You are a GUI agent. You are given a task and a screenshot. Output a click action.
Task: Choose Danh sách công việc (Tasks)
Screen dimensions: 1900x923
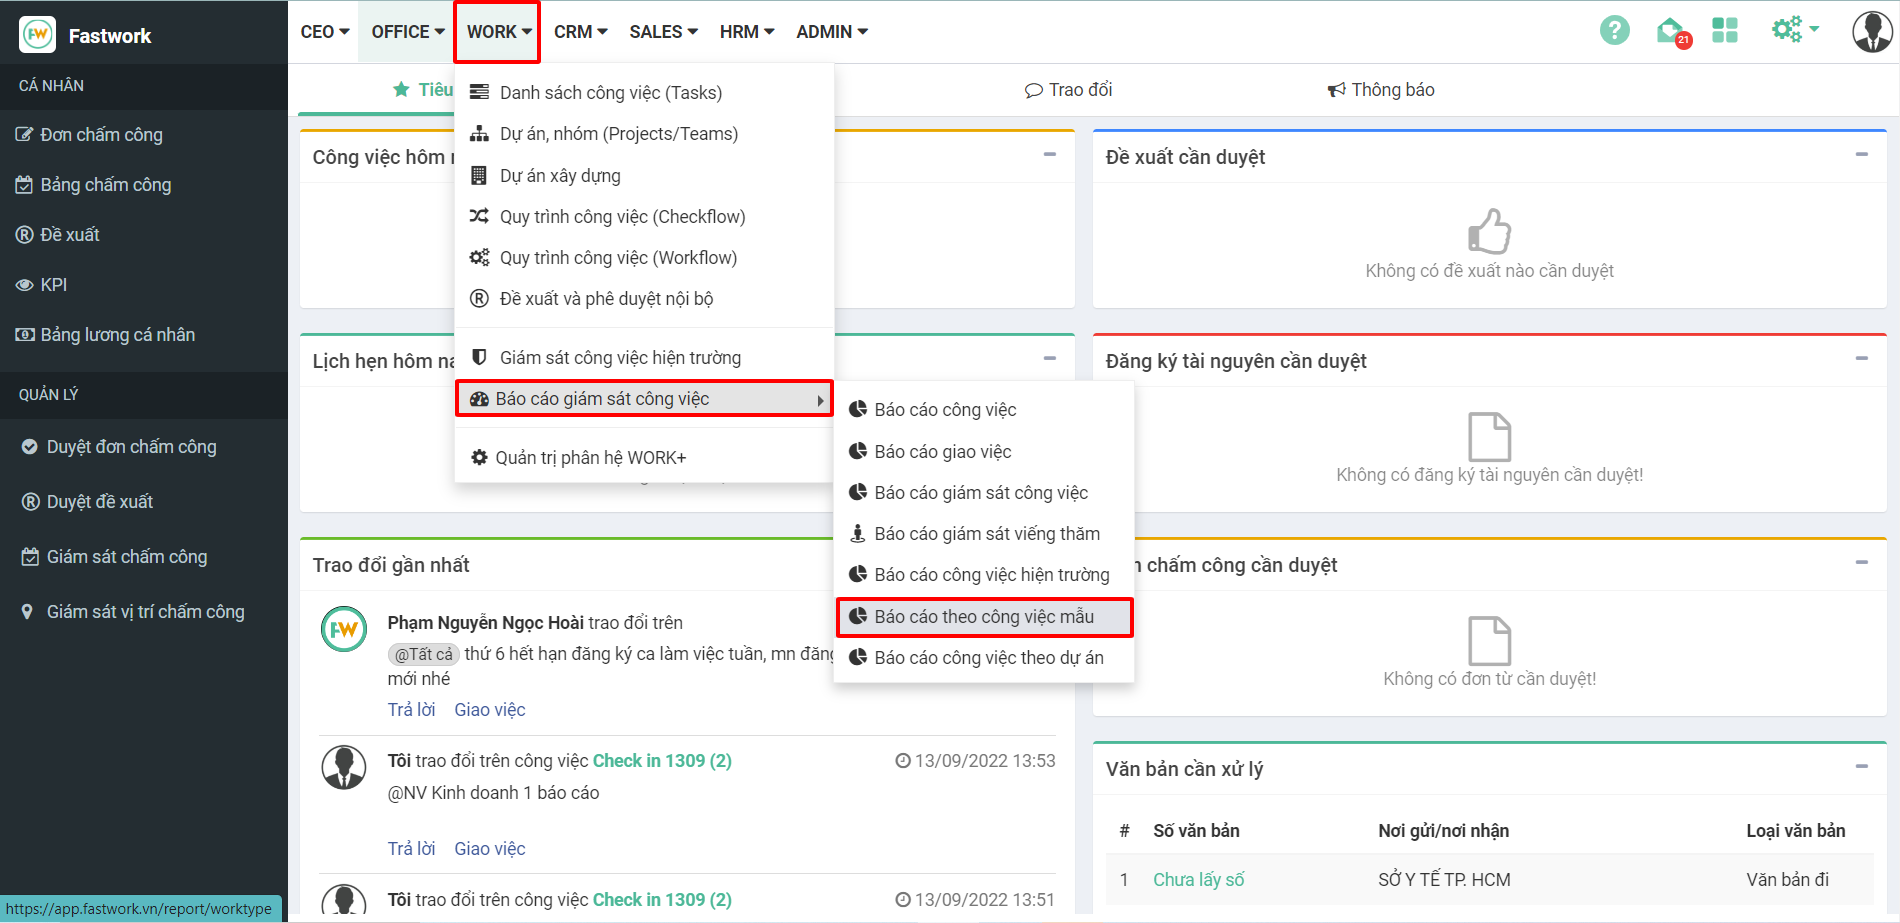point(610,93)
